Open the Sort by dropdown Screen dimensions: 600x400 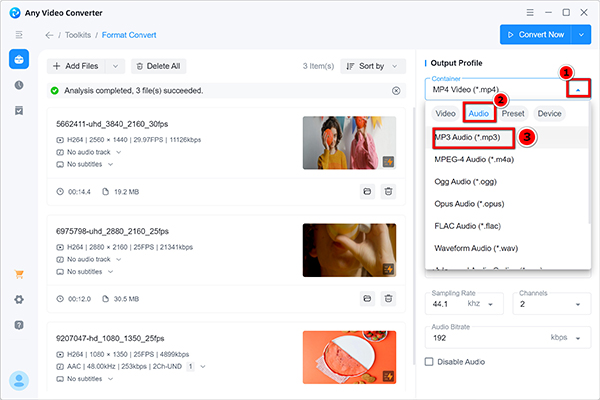click(x=373, y=66)
